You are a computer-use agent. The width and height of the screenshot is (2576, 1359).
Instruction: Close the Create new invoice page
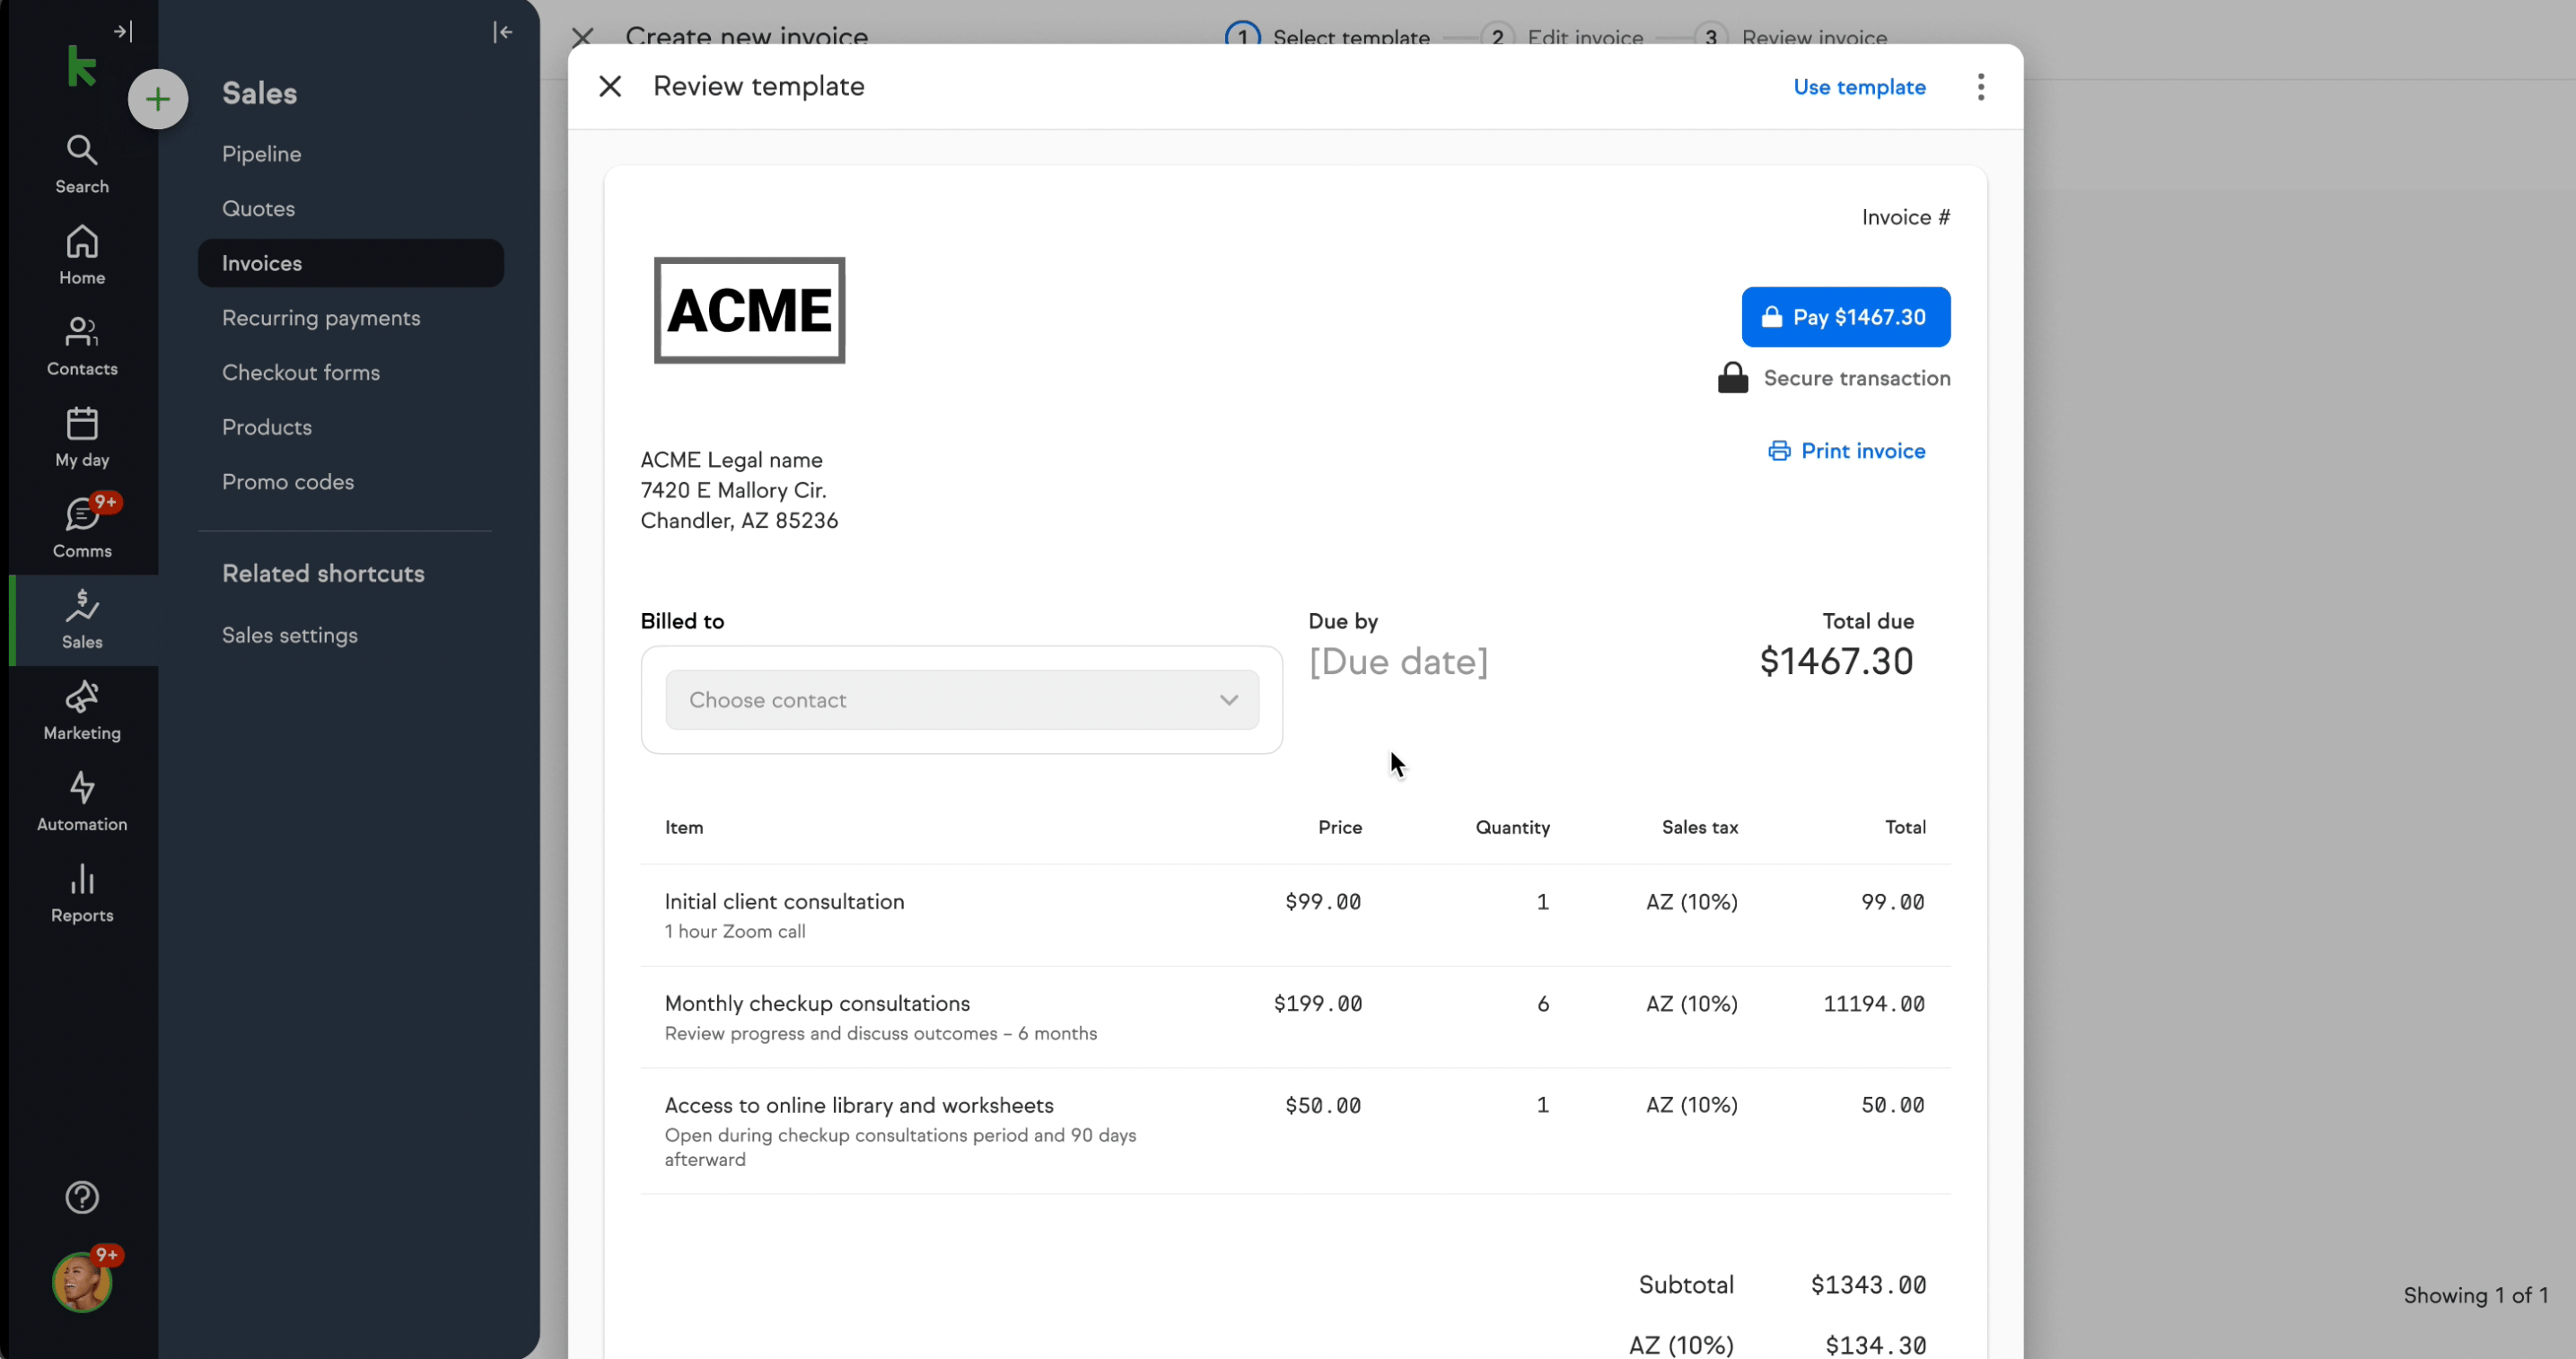click(x=582, y=38)
